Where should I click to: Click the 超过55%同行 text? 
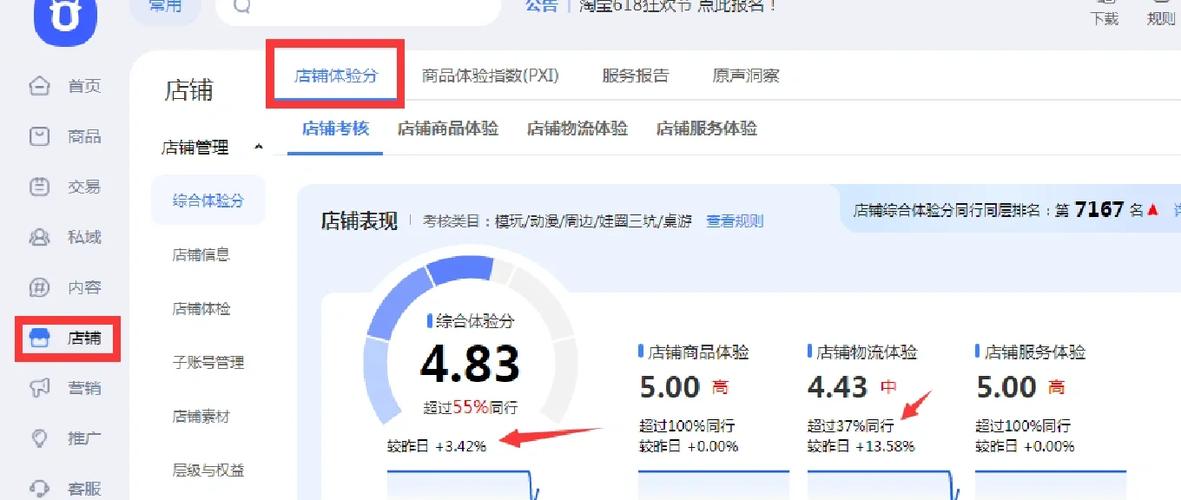click(x=470, y=409)
